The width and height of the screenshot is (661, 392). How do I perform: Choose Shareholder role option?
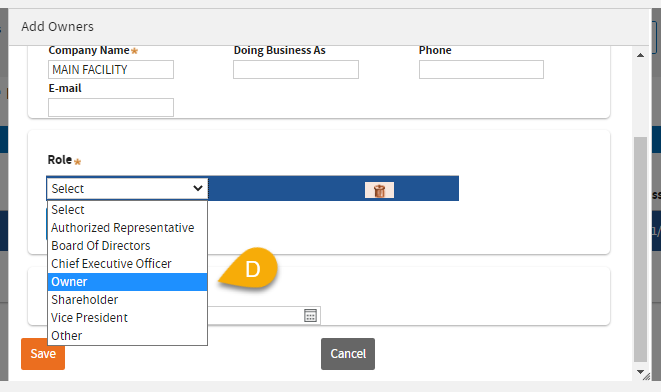[x=127, y=300]
